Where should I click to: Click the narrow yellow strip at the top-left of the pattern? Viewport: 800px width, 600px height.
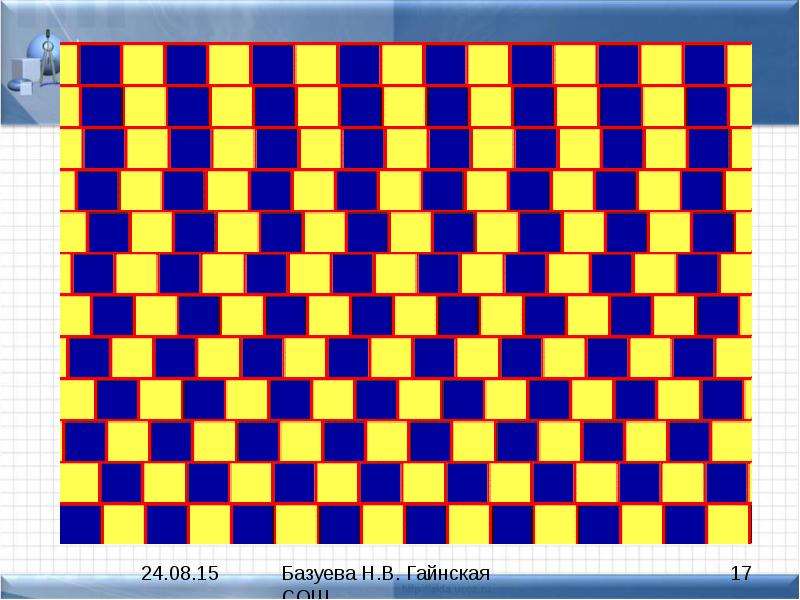coord(68,64)
